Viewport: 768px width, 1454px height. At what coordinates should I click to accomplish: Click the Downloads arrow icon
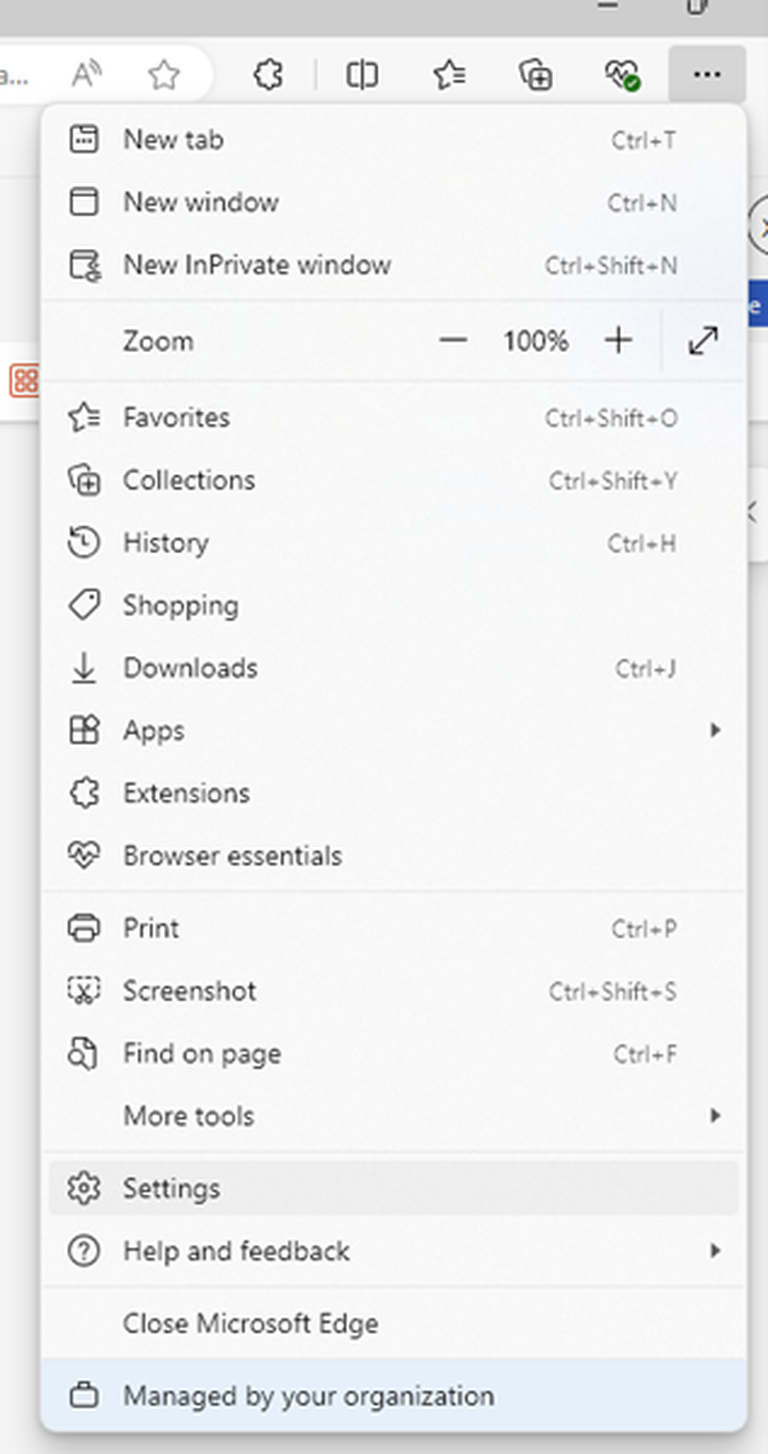tap(84, 668)
